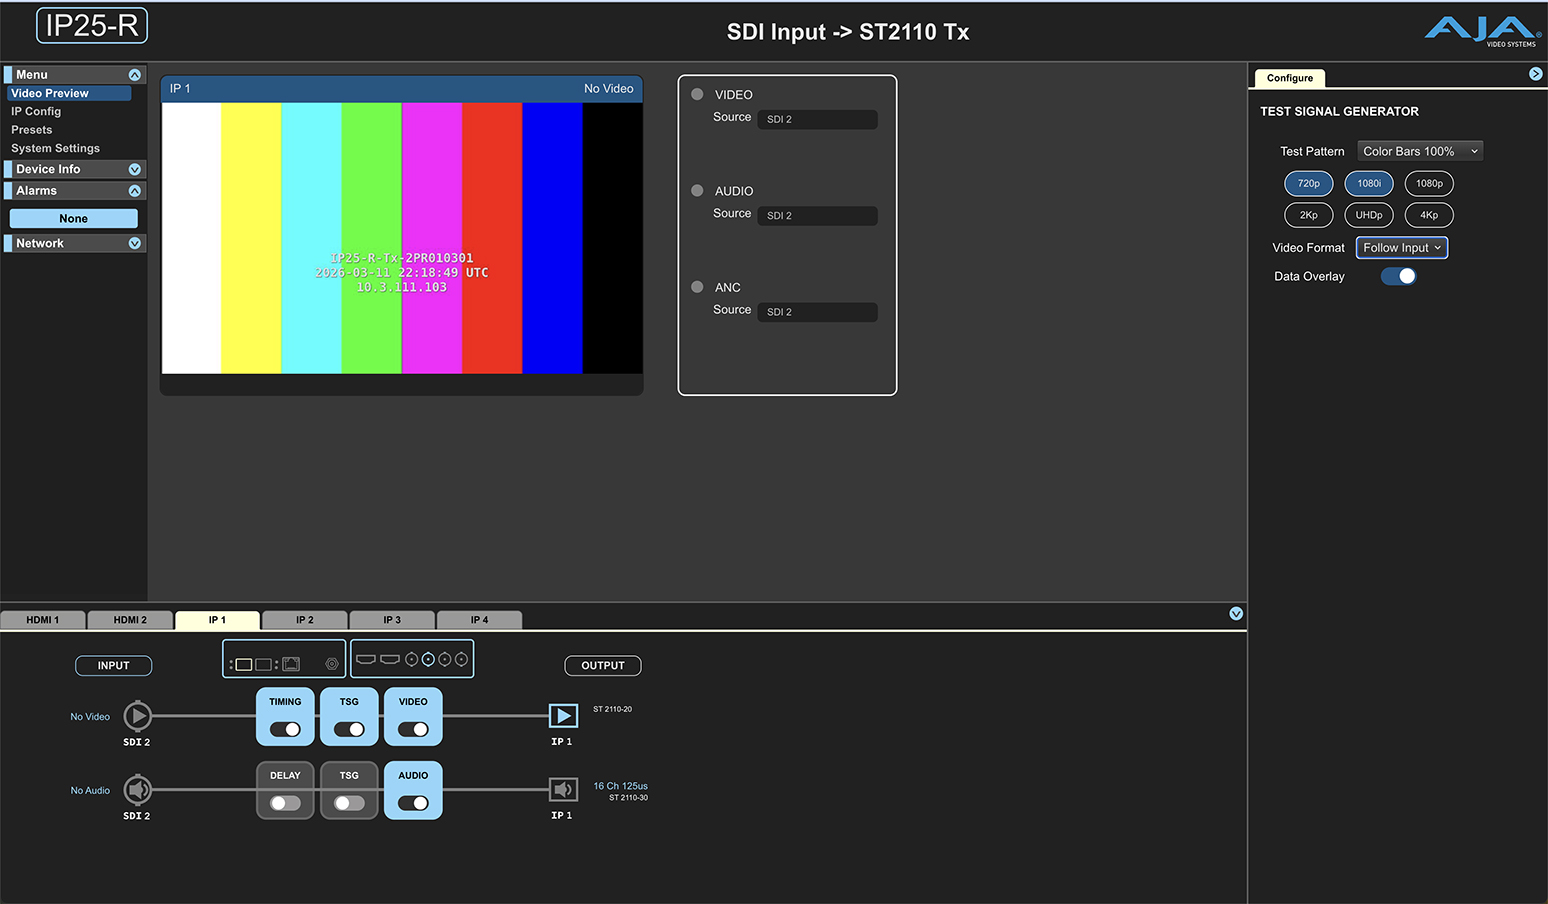Click the SDI 2 video input icon
Screen dimensions: 1548x904
point(137,716)
